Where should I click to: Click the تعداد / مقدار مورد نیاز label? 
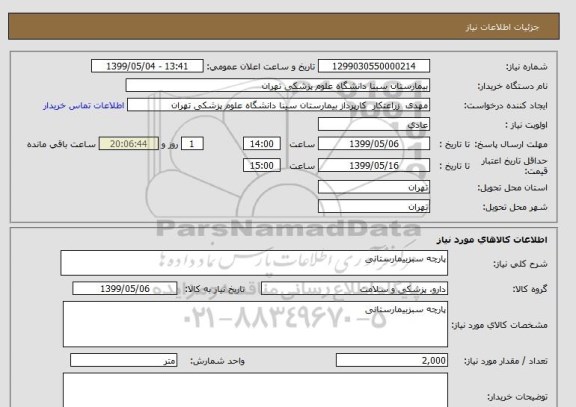(506, 361)
